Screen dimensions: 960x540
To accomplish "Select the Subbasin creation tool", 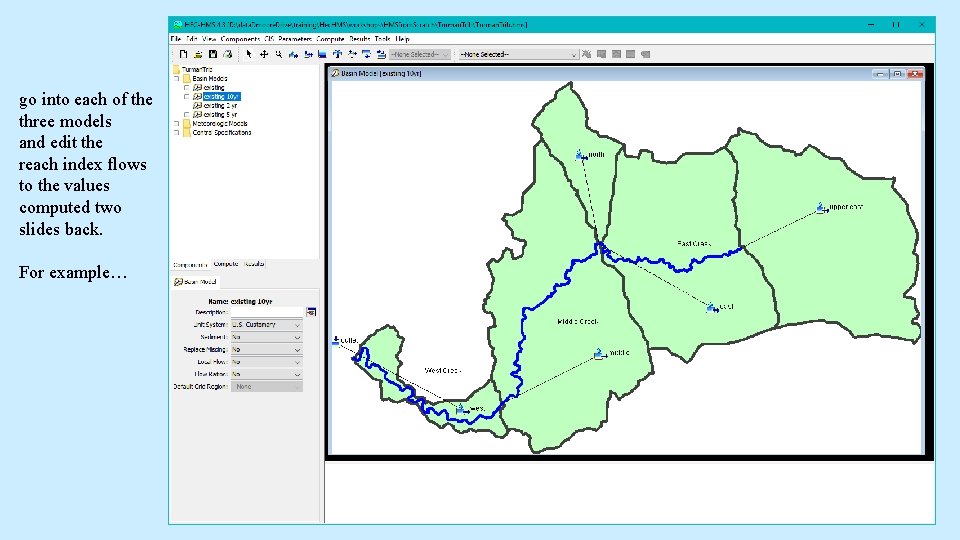I will [293, 54].
